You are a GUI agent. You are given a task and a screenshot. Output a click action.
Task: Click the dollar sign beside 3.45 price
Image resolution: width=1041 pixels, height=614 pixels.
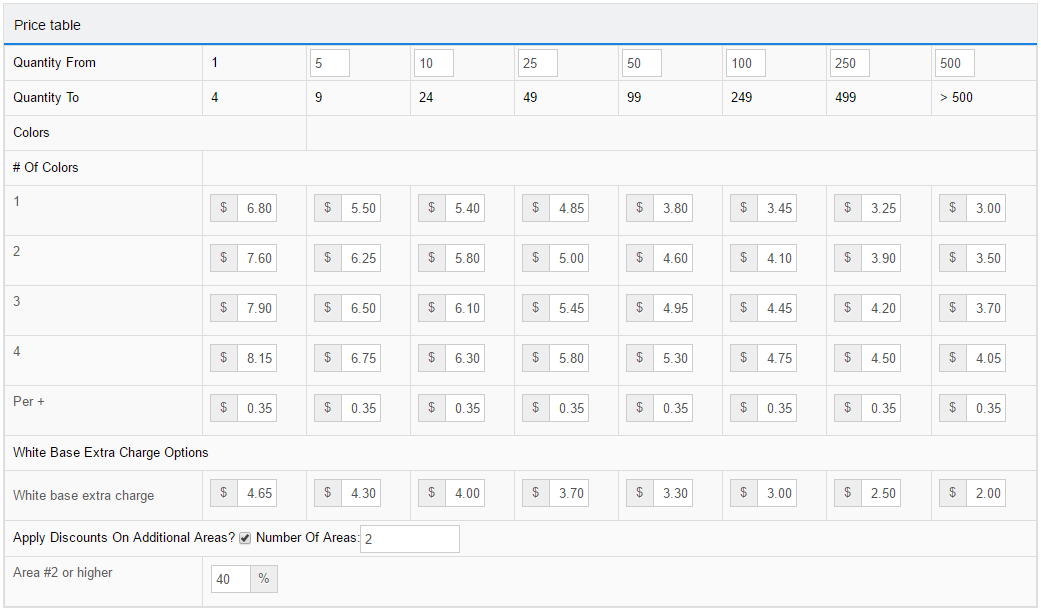[744, 208]
